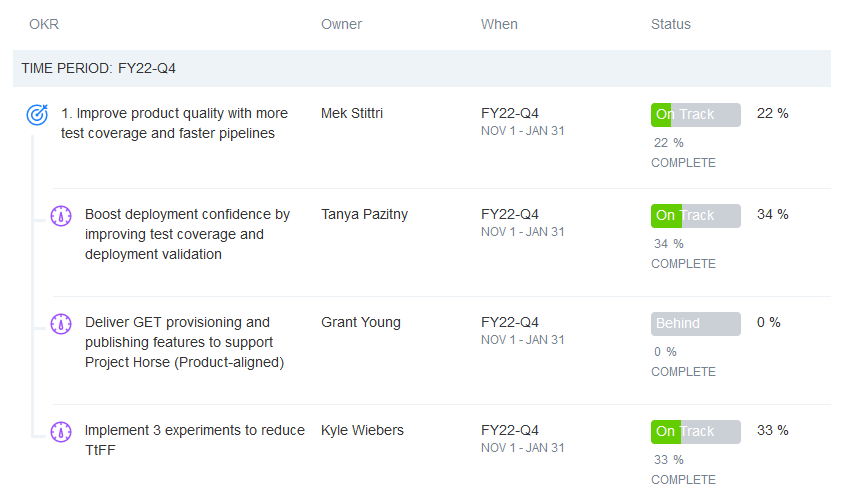Image resolution: width=851 pixels, height=498 pixels.
Task: Click the On Track progress bar at 34%
Action: pyautogui.click(x=695, y=215)
